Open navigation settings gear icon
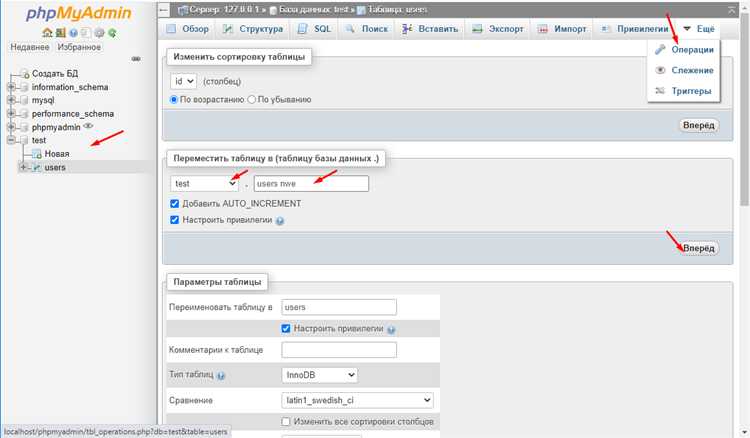750x438 pixels. tap(99, 33)
